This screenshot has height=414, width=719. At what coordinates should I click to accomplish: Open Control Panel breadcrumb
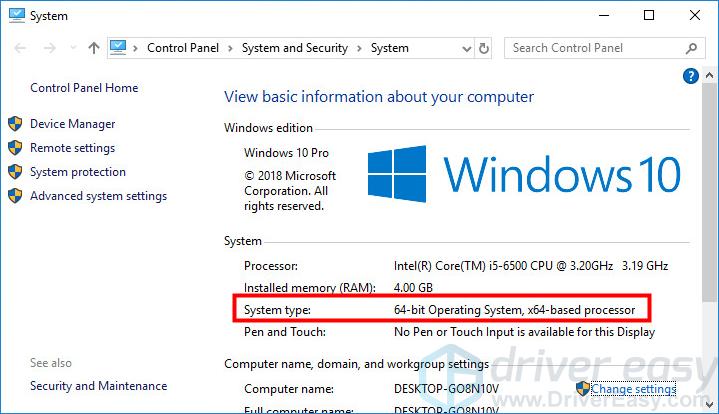point(183,48)
